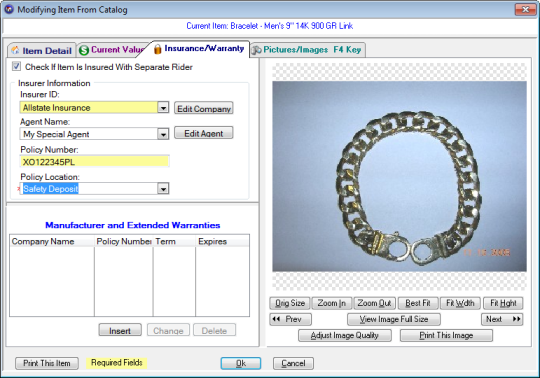Toggle Check If Item Is Insured With Separate Rider
The width and height of the screenshot is (540, 378).
pos(16,66)
